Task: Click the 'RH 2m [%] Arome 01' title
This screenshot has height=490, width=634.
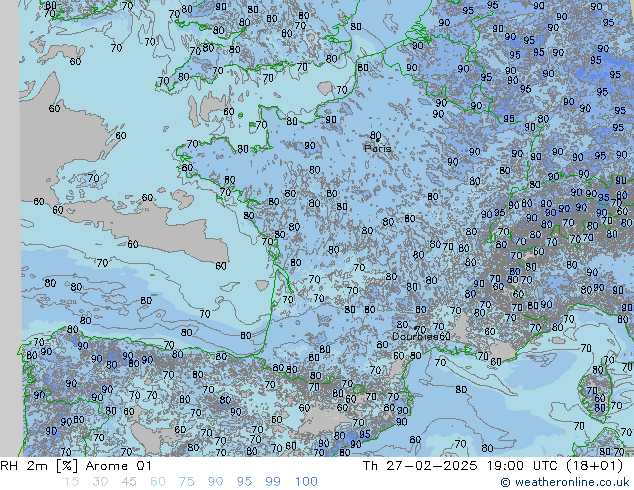Action: [x=76, y=466]
